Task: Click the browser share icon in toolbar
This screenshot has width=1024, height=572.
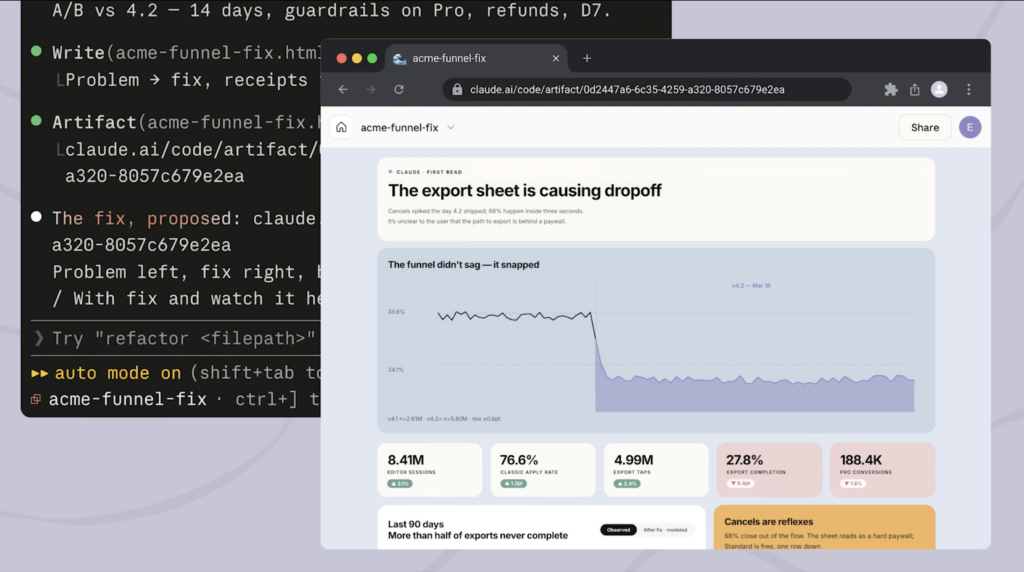Action: tap(915, 89)
